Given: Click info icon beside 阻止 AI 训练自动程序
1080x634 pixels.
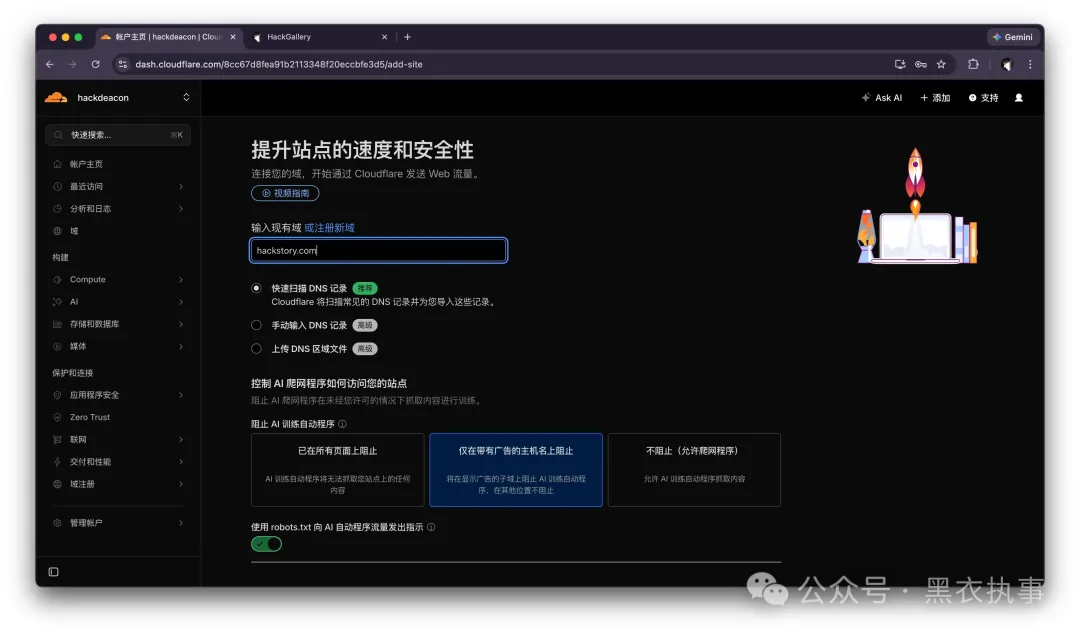Looking at the screenshot, I should pos(342,424).
